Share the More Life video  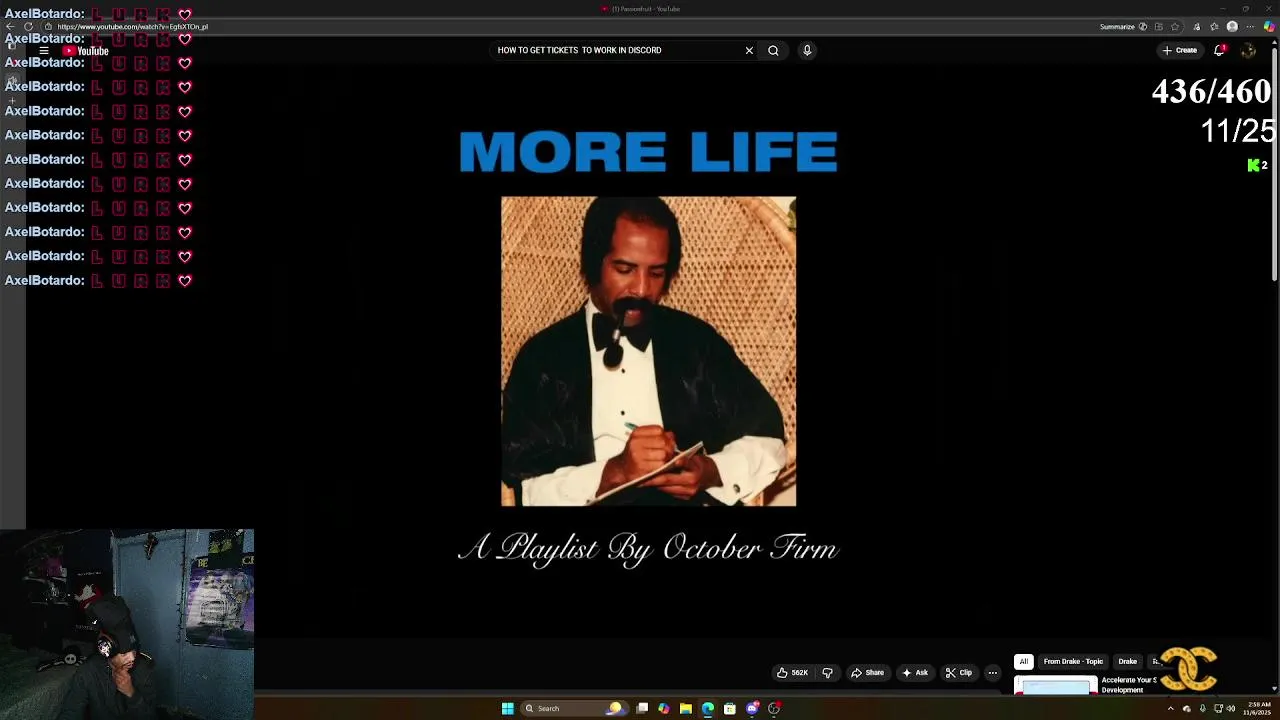867,673
